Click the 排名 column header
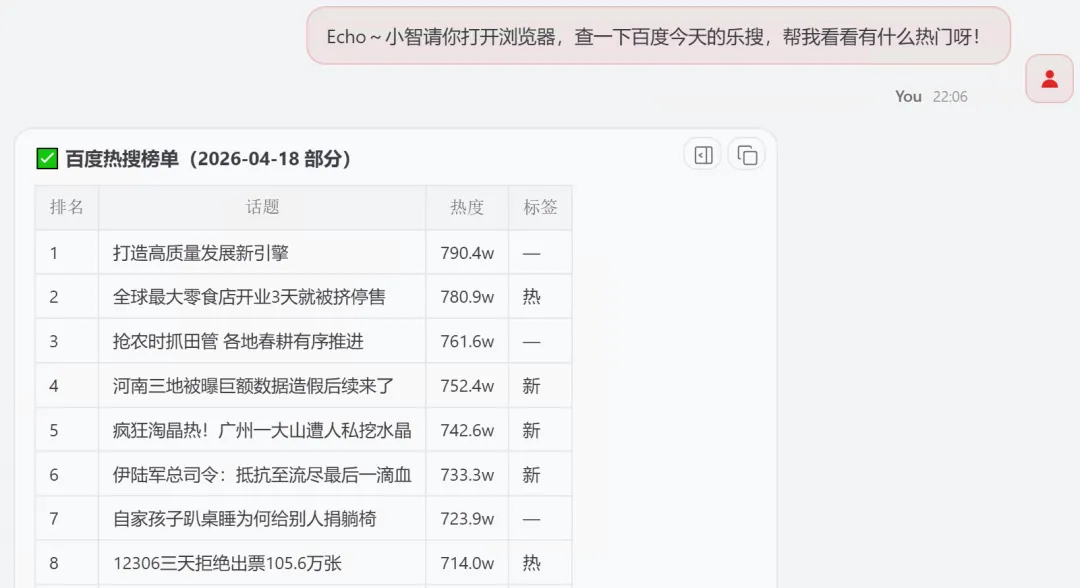Viewport: 1080px width, 588px height. point(67,207)
